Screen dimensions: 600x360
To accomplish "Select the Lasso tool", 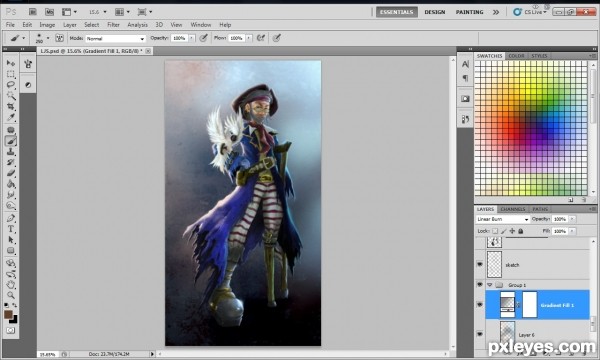I will [x=11, y=85].
